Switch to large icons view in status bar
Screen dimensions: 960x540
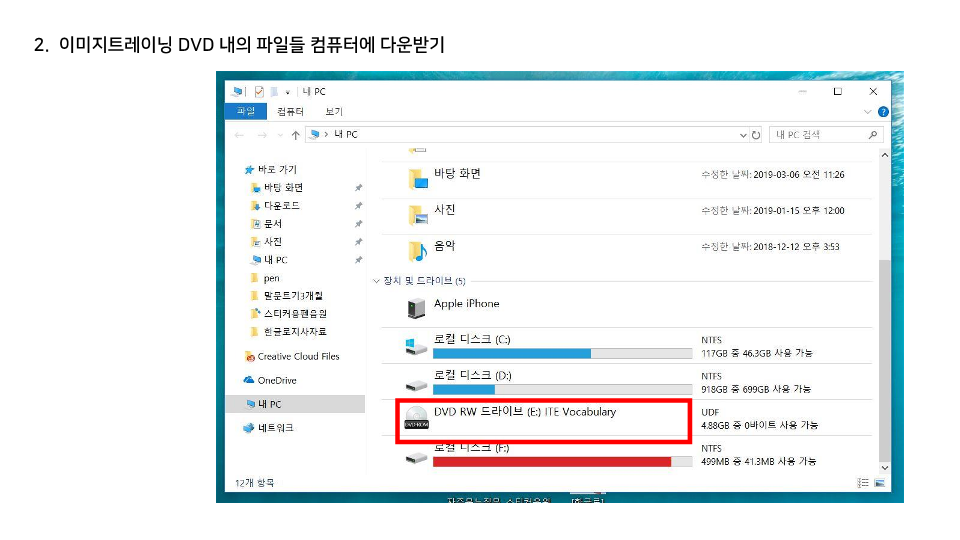(881, 483)
